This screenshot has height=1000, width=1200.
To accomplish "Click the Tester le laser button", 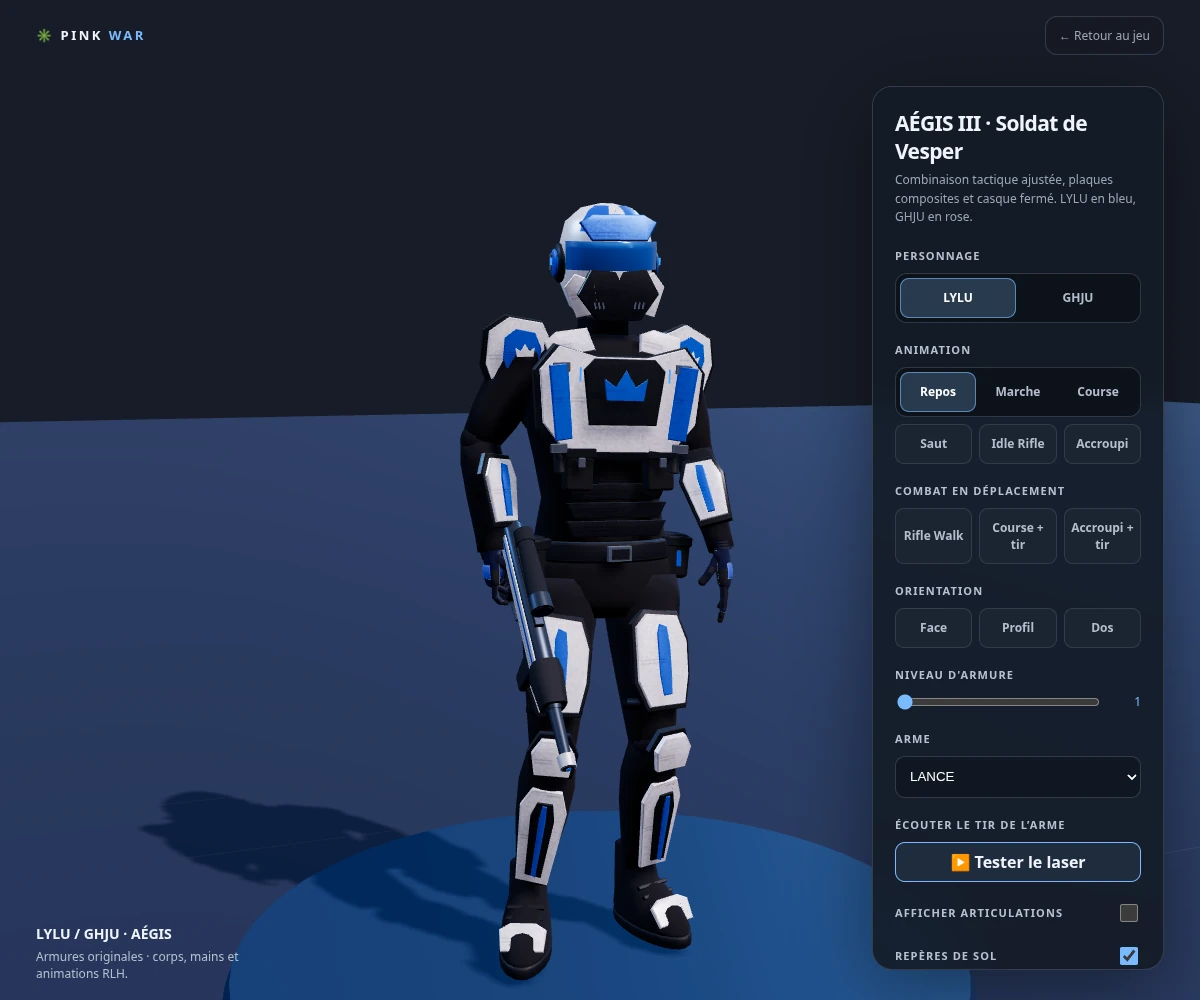I will click(x=1018, y=862).
